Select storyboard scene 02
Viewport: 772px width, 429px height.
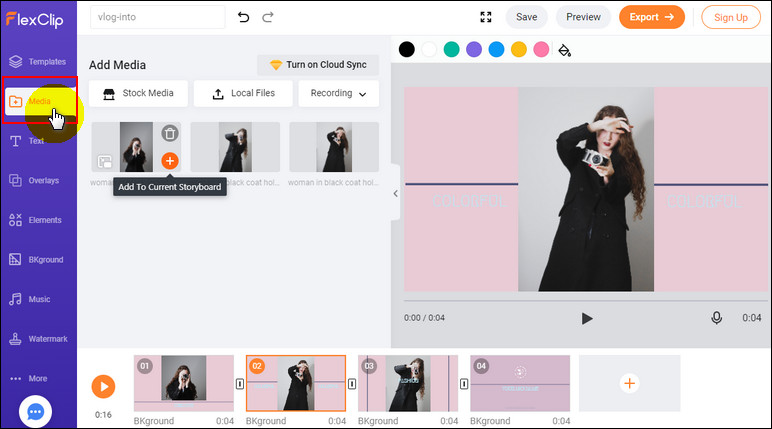click(x=296, y=383)
